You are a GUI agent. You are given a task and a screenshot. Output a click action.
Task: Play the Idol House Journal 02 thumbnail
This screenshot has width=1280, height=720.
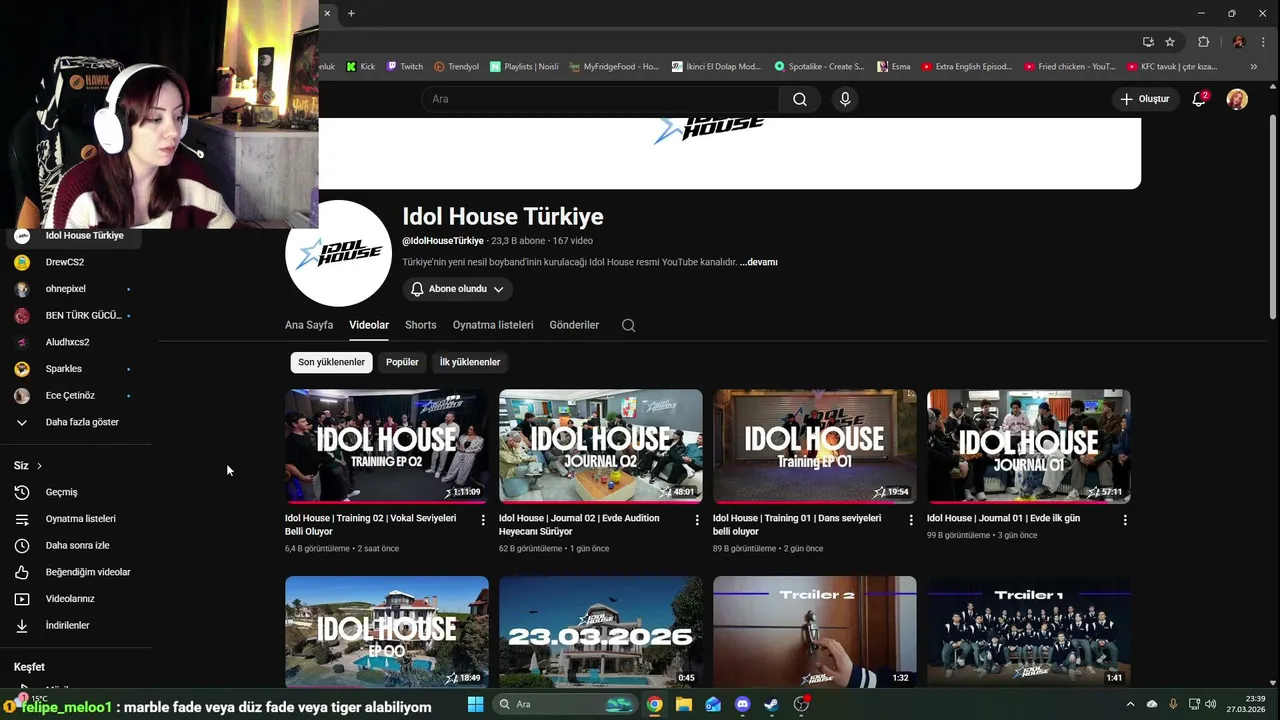pos(601,446)
